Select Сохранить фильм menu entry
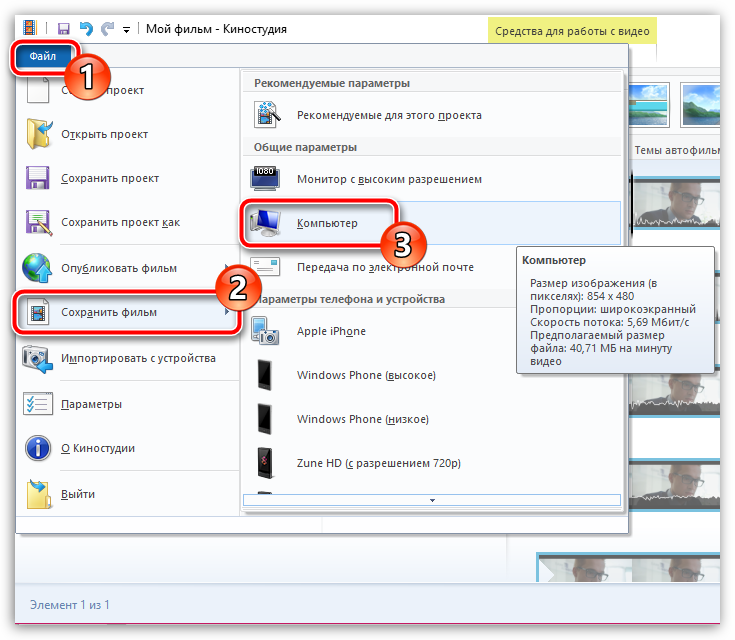This screenshot has height=640, width=735. (127, 312)
